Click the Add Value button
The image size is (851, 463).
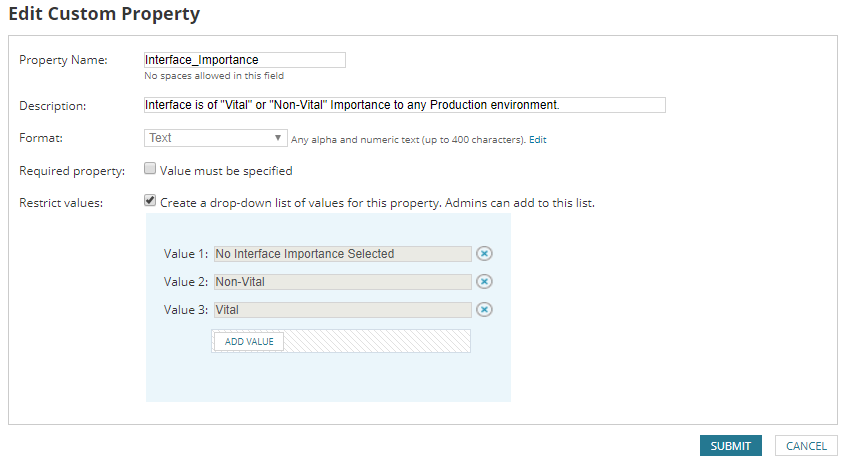point(249,342)
